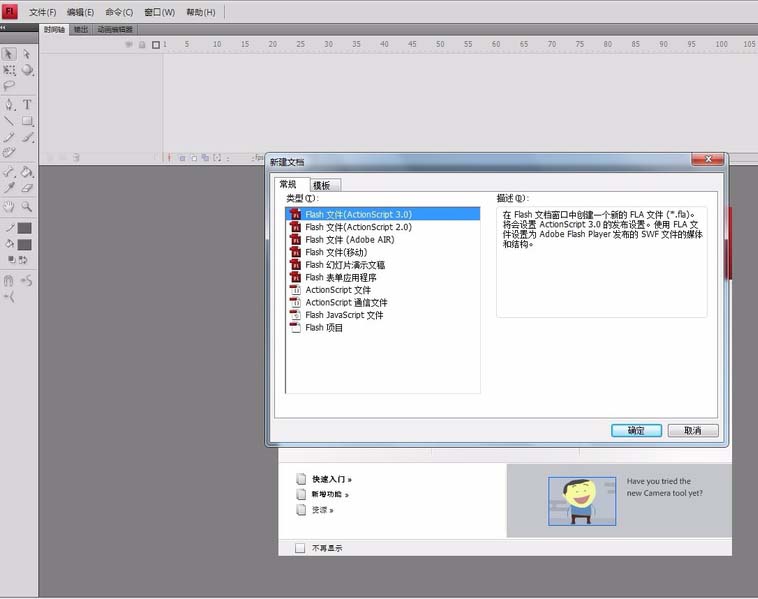
Task: Click the delete layer trash icon
Action: [76, 158]
